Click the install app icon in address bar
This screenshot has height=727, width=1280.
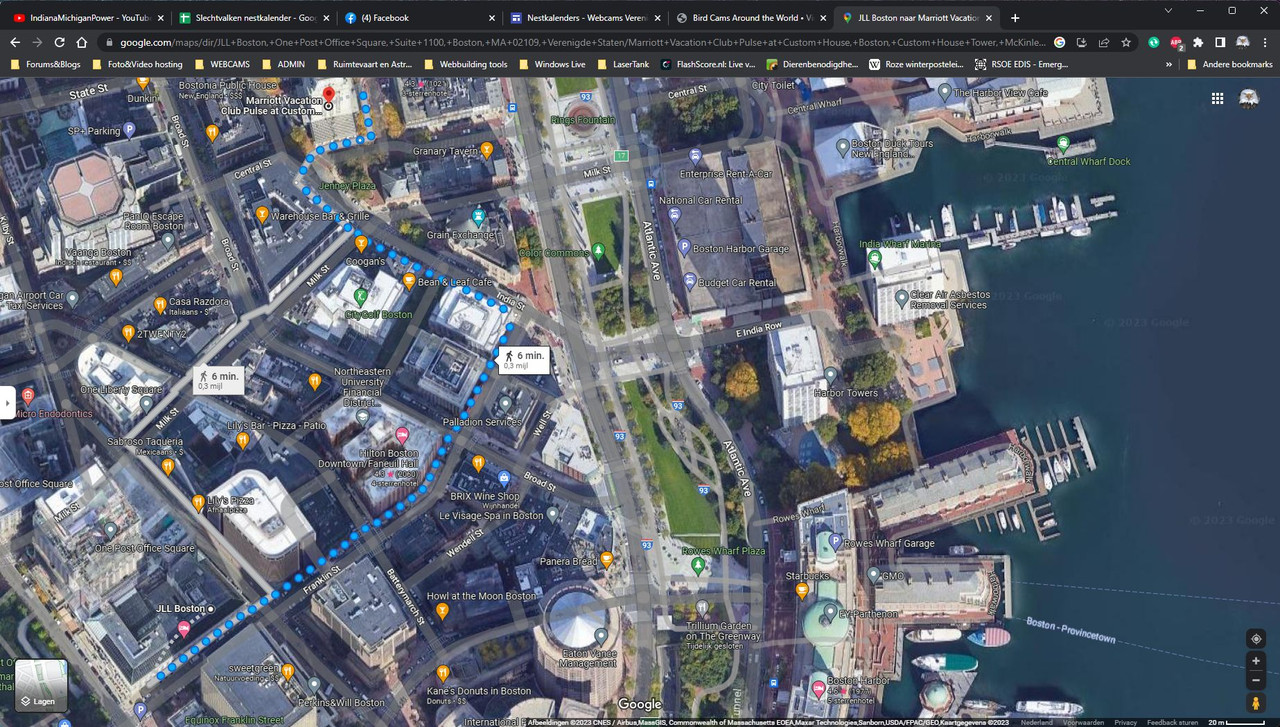1081,42
